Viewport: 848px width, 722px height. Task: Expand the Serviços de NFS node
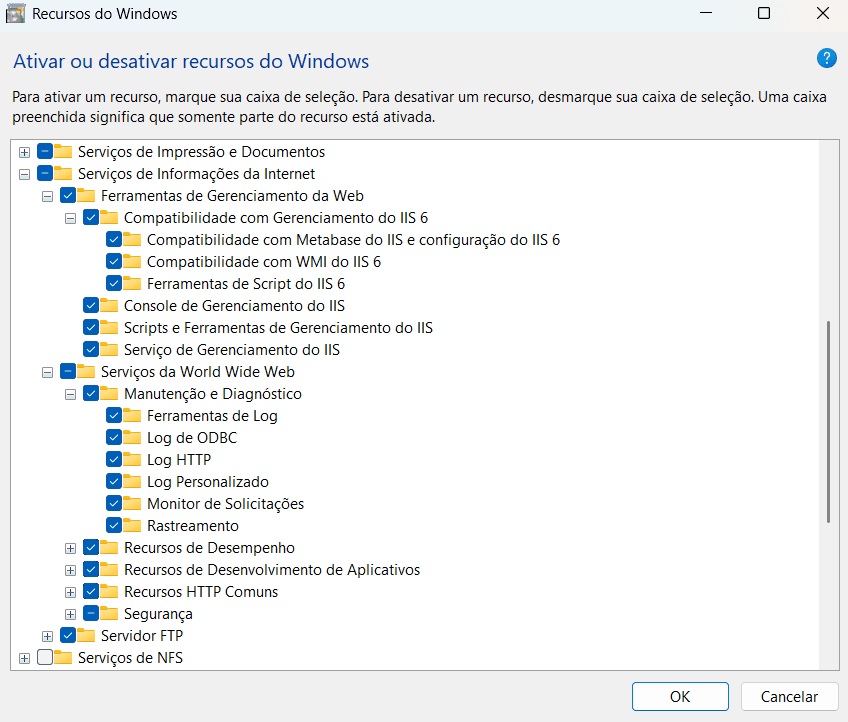24,658
